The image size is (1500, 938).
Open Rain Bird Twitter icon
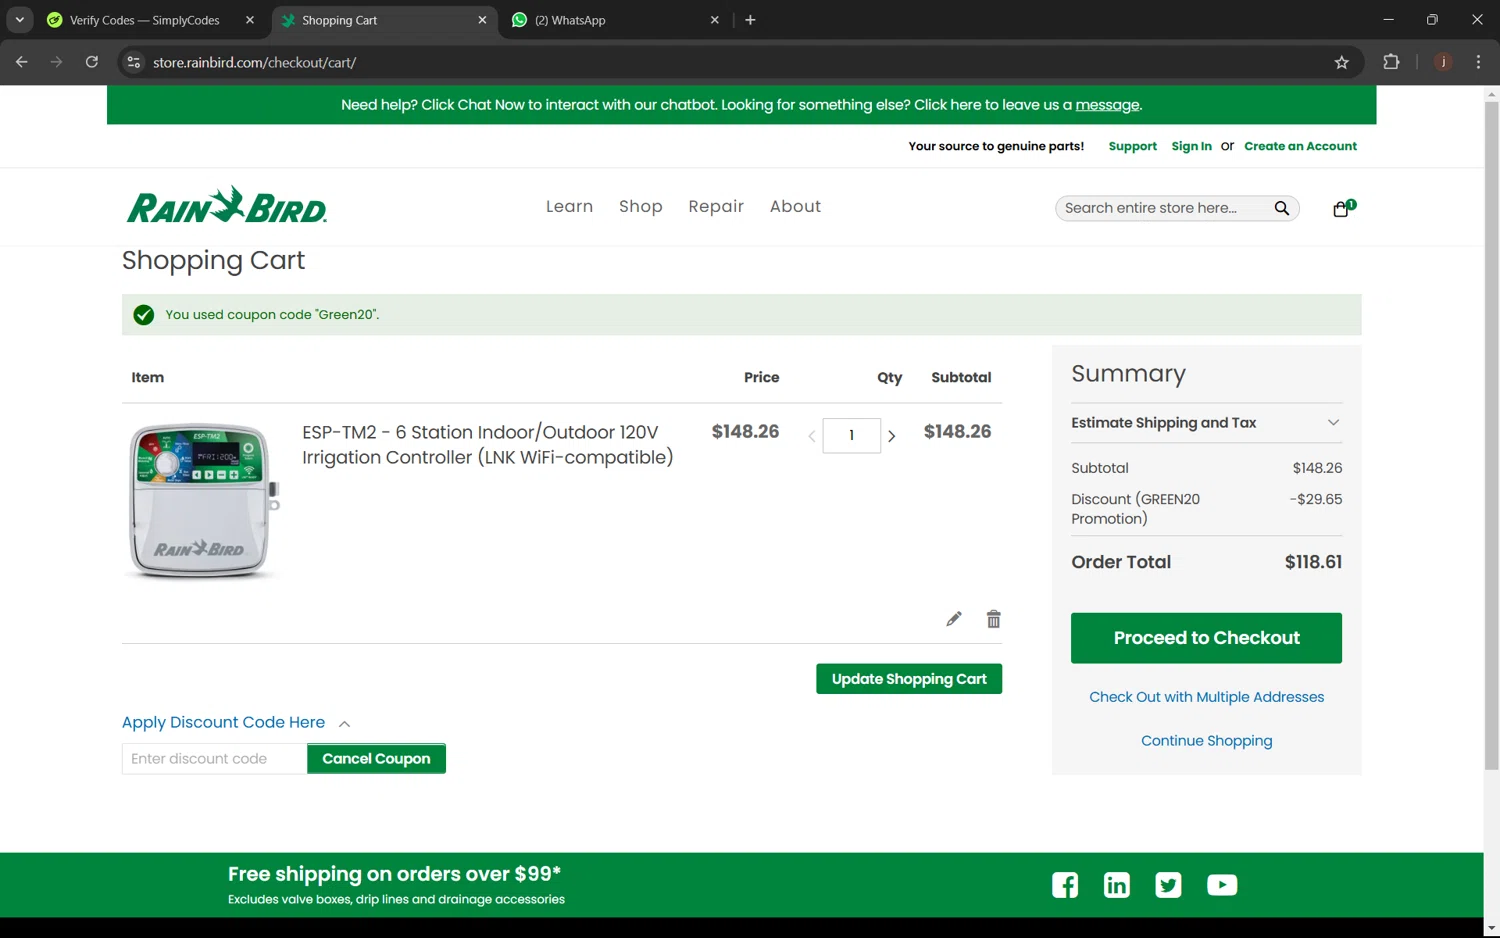1168,885
